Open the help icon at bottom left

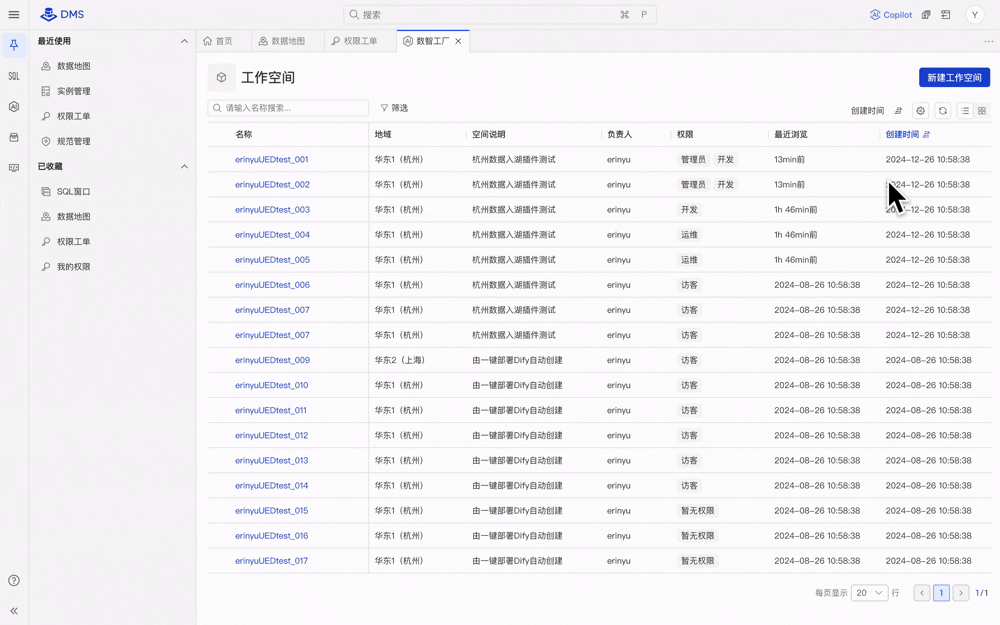pos(14,580)
